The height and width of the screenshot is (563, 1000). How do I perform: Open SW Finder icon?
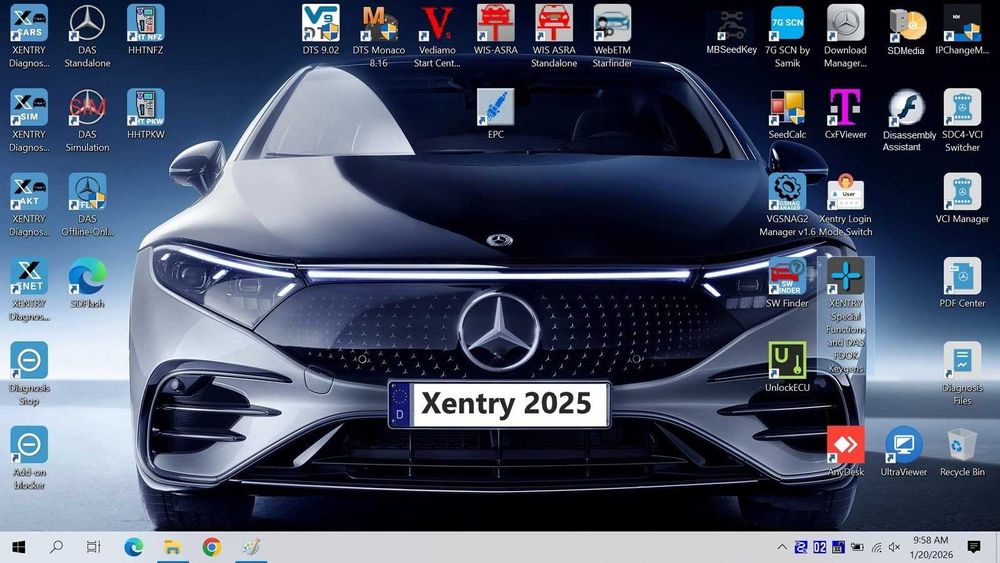tap(787, 276)
